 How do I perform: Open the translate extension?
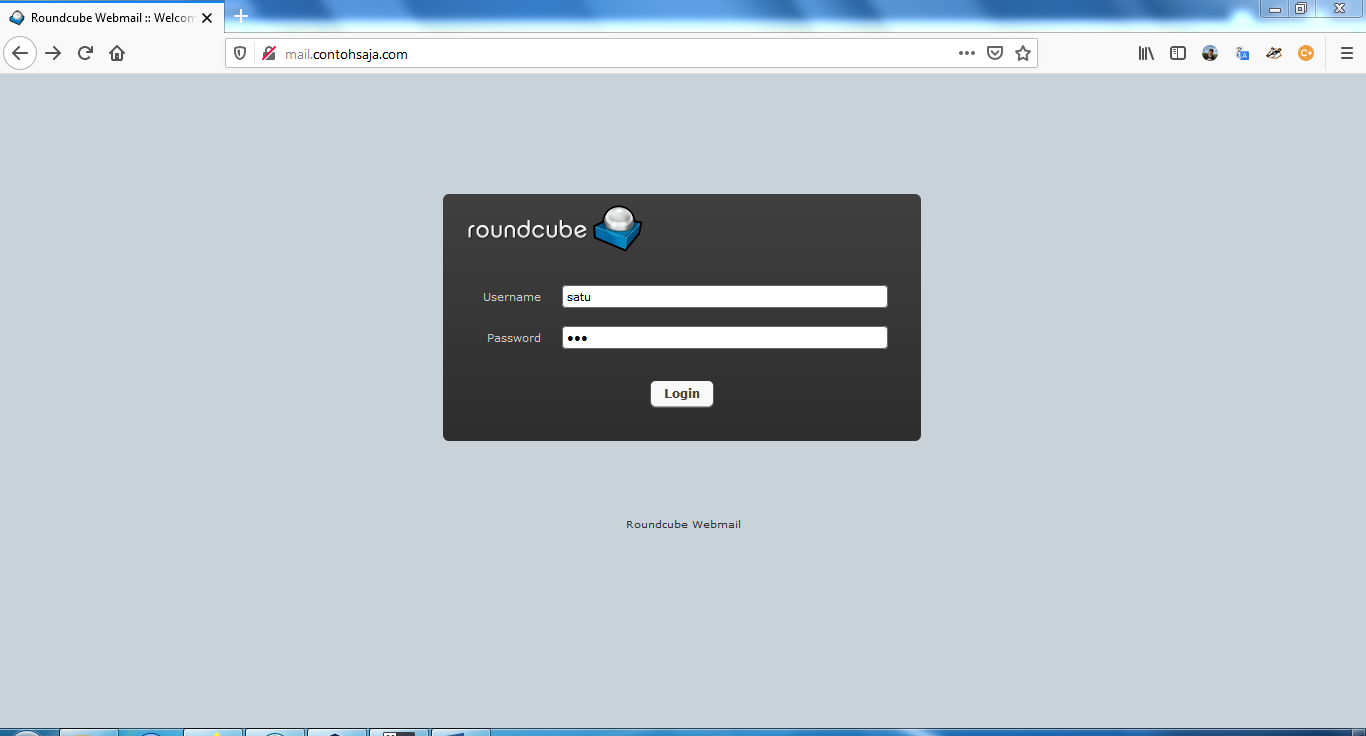pyautogui.click(x=1242, y=53)
